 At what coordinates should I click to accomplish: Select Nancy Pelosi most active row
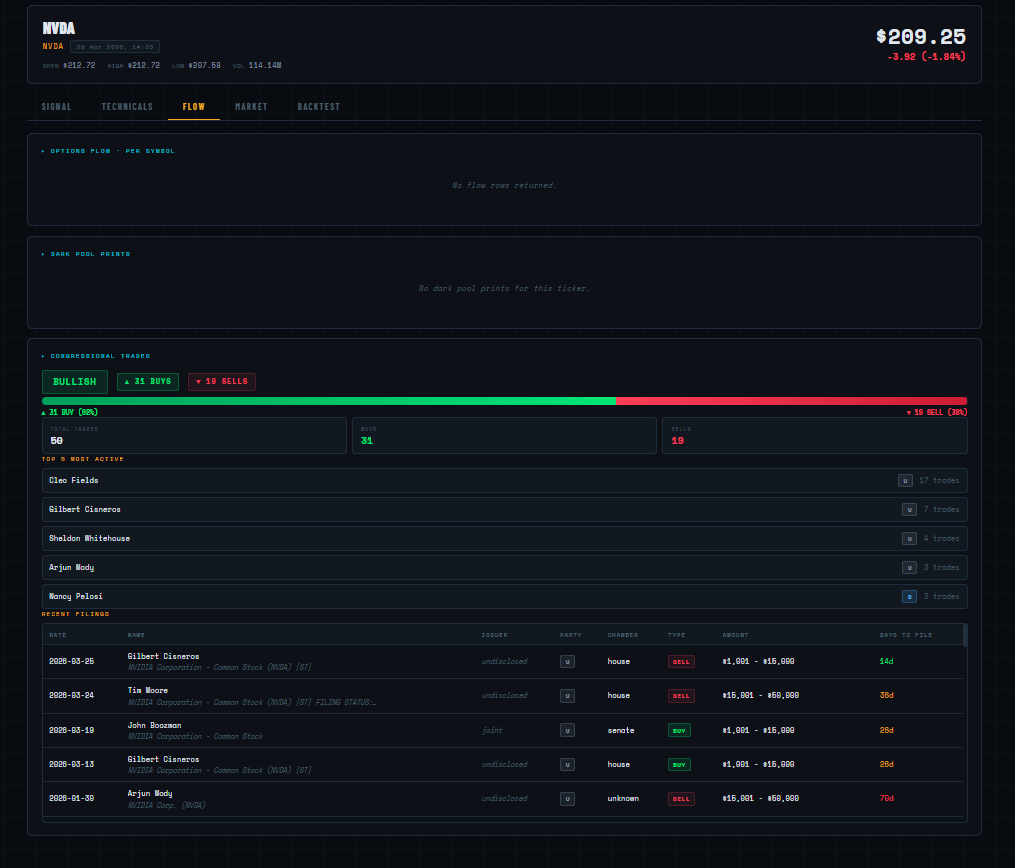click(504, 597)
